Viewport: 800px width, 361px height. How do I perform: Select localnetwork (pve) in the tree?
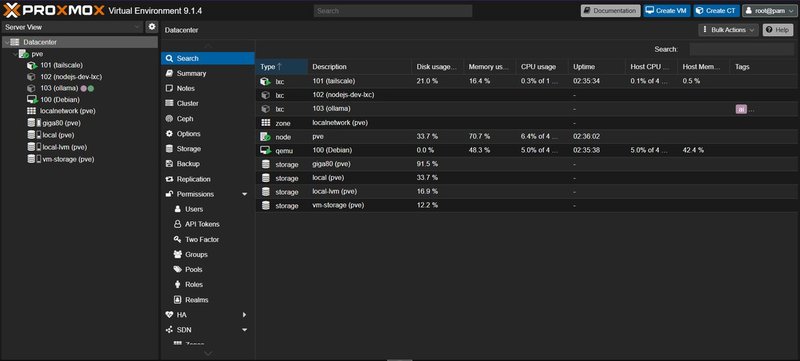pyautogui.click(x=68, y=111)
